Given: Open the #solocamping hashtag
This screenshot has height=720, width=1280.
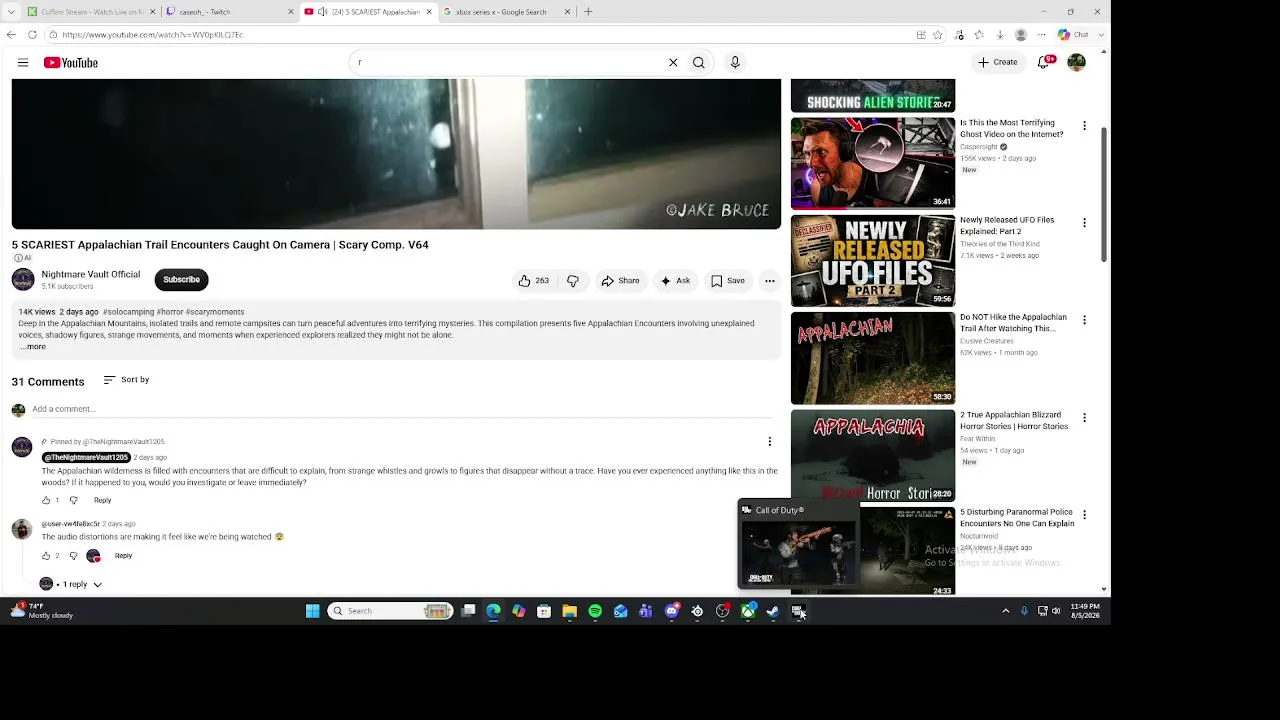Looking at the screenshot, I should pos(130,312).
